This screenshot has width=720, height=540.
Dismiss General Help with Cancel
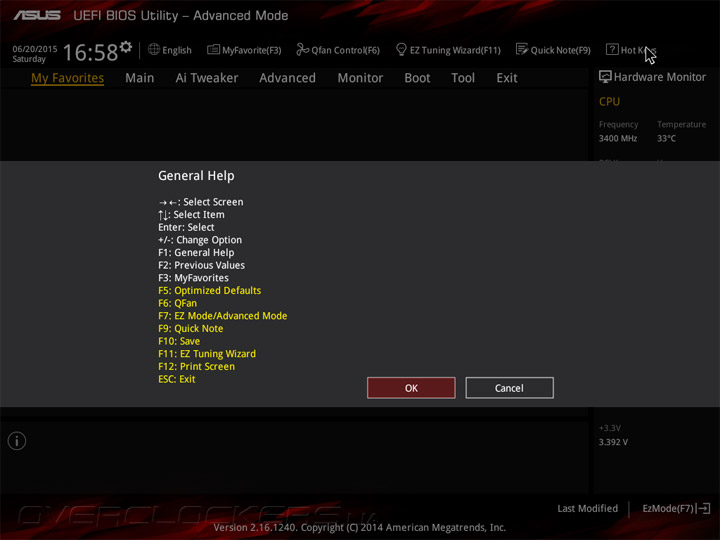click(509, 388)
